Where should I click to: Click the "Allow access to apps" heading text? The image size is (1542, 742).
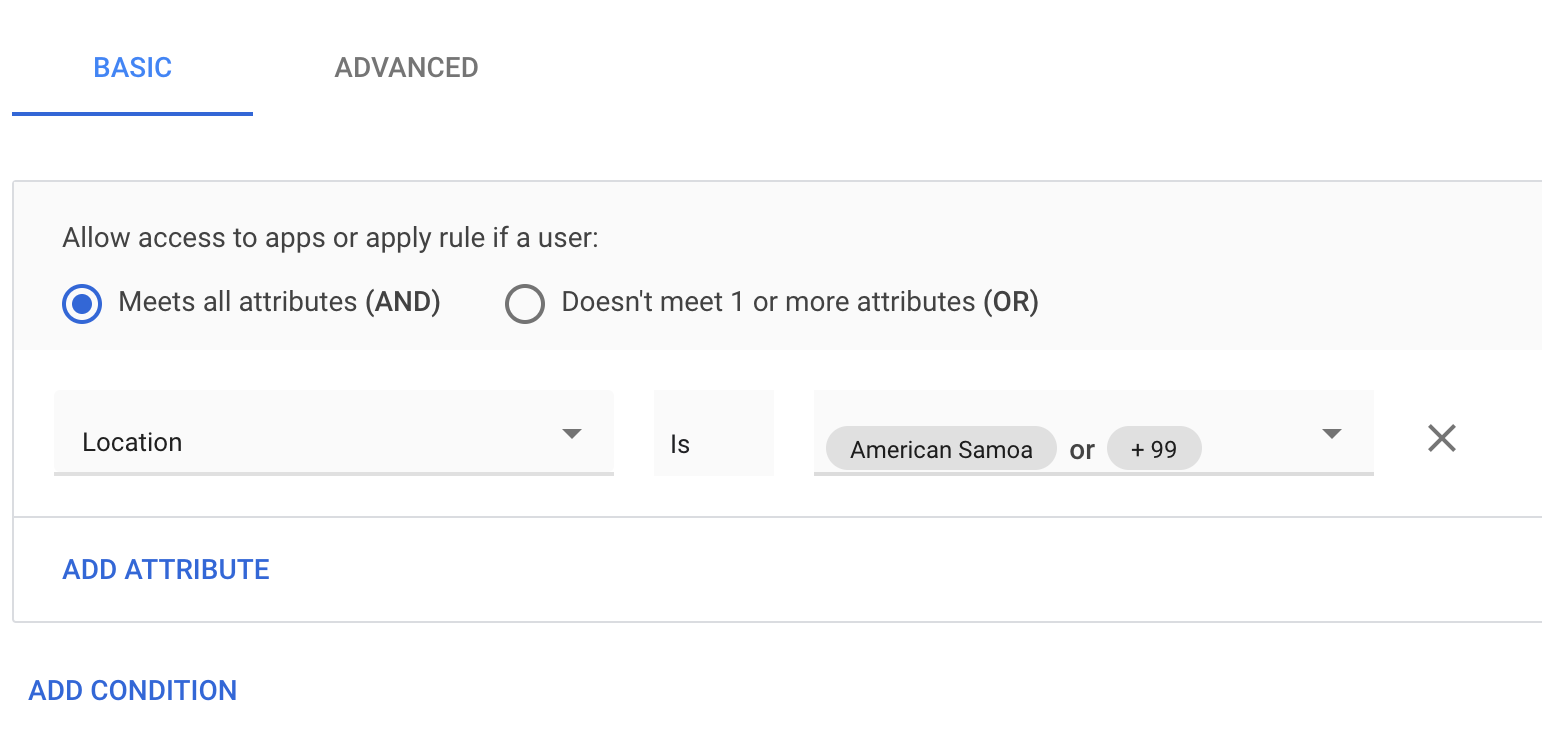point(330,238)
